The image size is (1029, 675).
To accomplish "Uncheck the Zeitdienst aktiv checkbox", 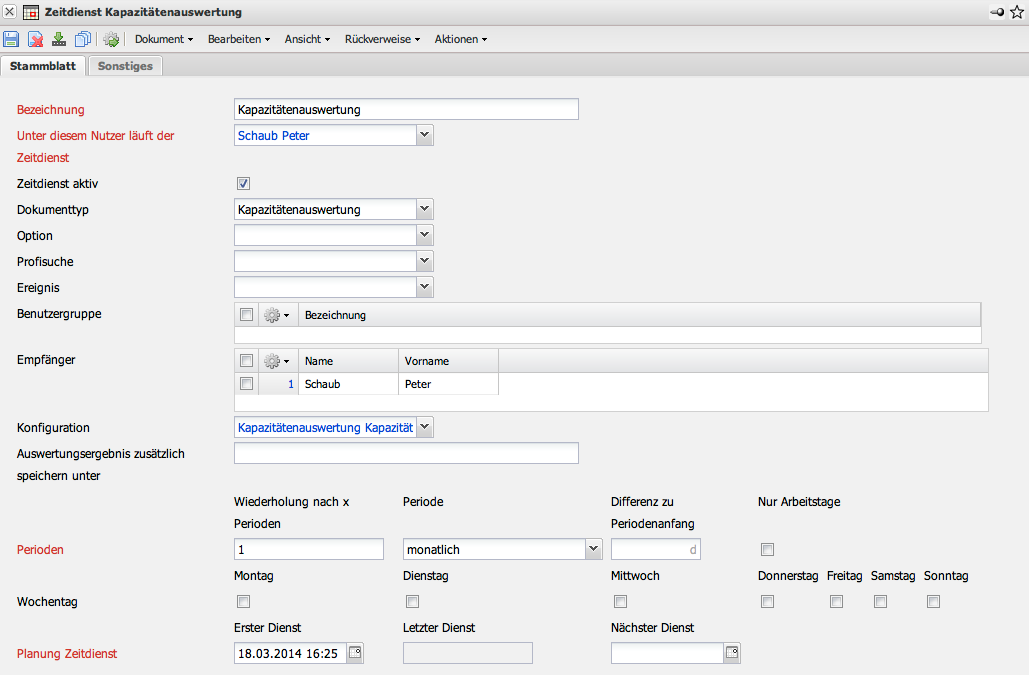I will coord(243,184).
